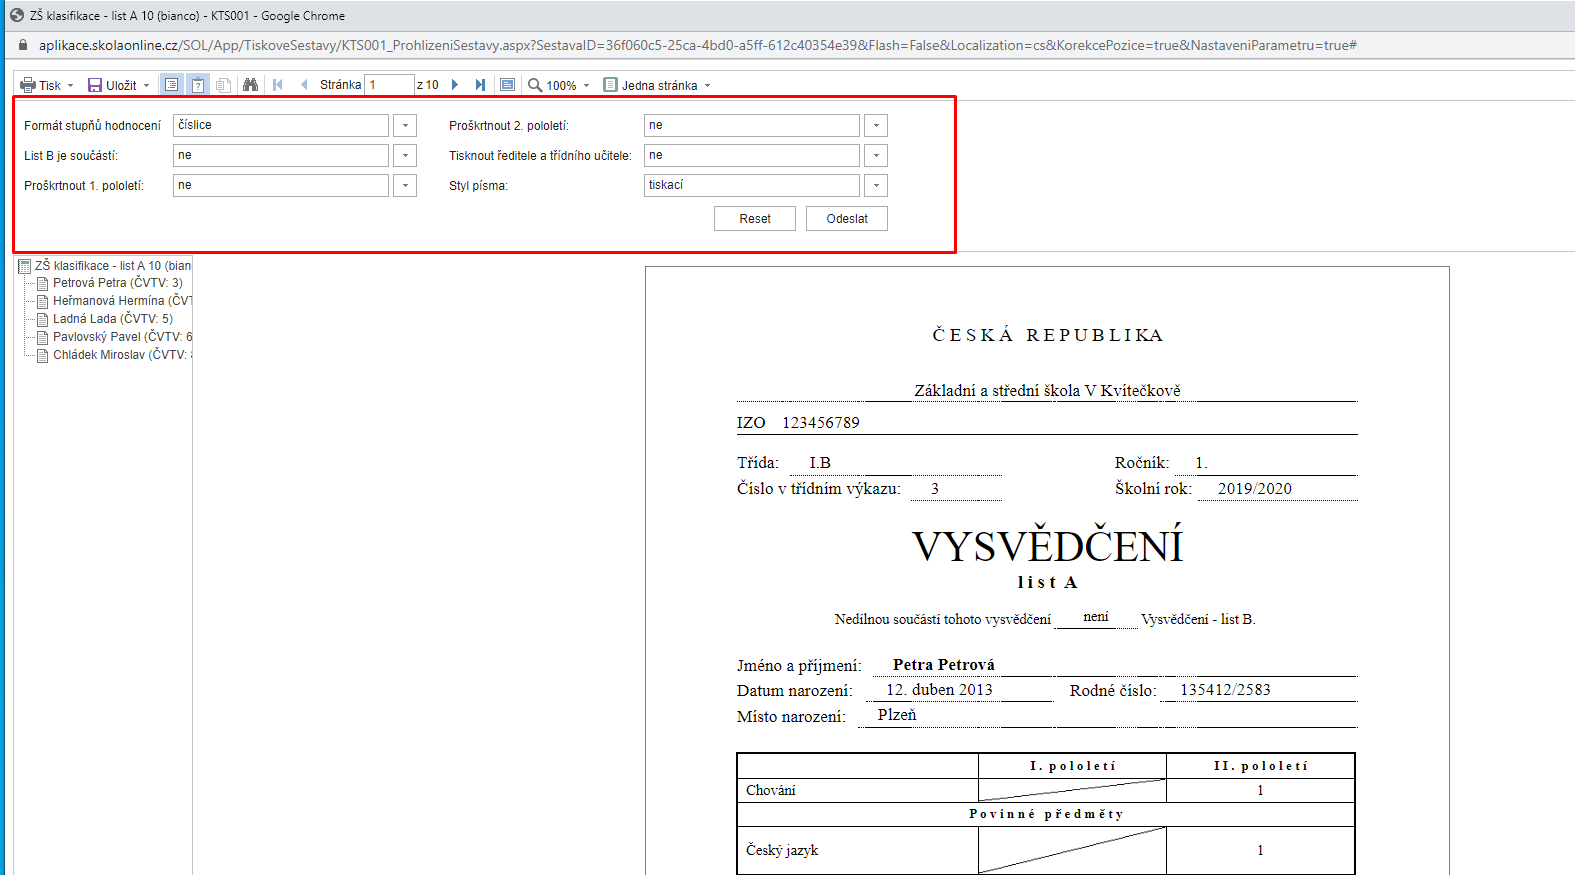Select Chládek Miroslav in document tree
Image resolution: width=1575 pixels, height=875 pixels.
point(121,355)
